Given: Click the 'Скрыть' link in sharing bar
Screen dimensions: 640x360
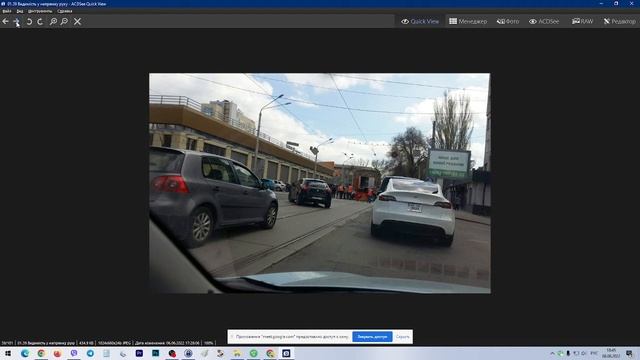Looking at the screenshot, I should click(x=402, y=337).
